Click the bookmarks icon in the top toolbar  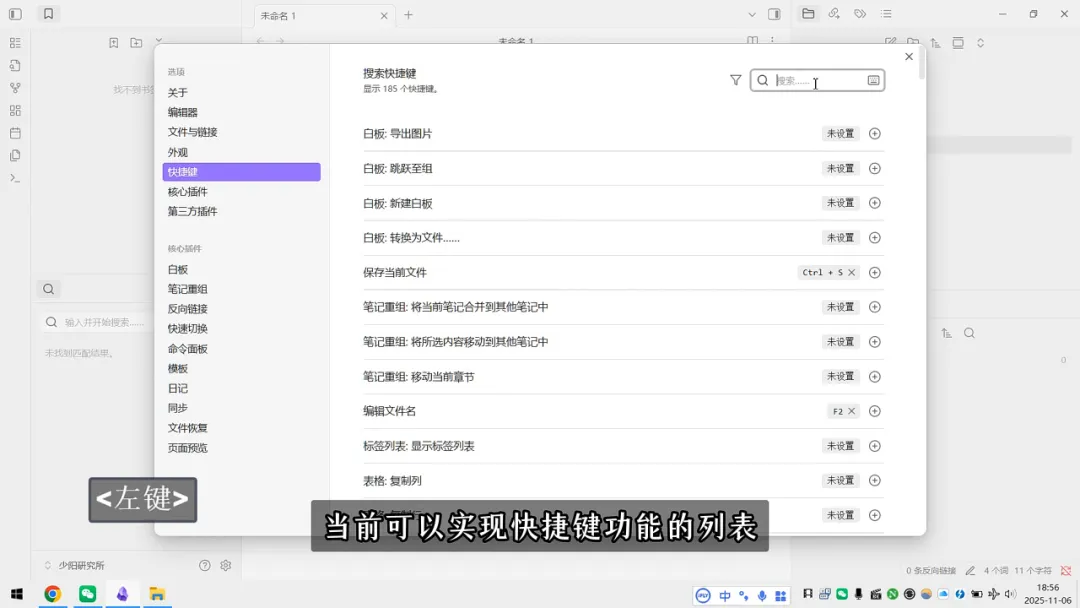click(48, 14)
